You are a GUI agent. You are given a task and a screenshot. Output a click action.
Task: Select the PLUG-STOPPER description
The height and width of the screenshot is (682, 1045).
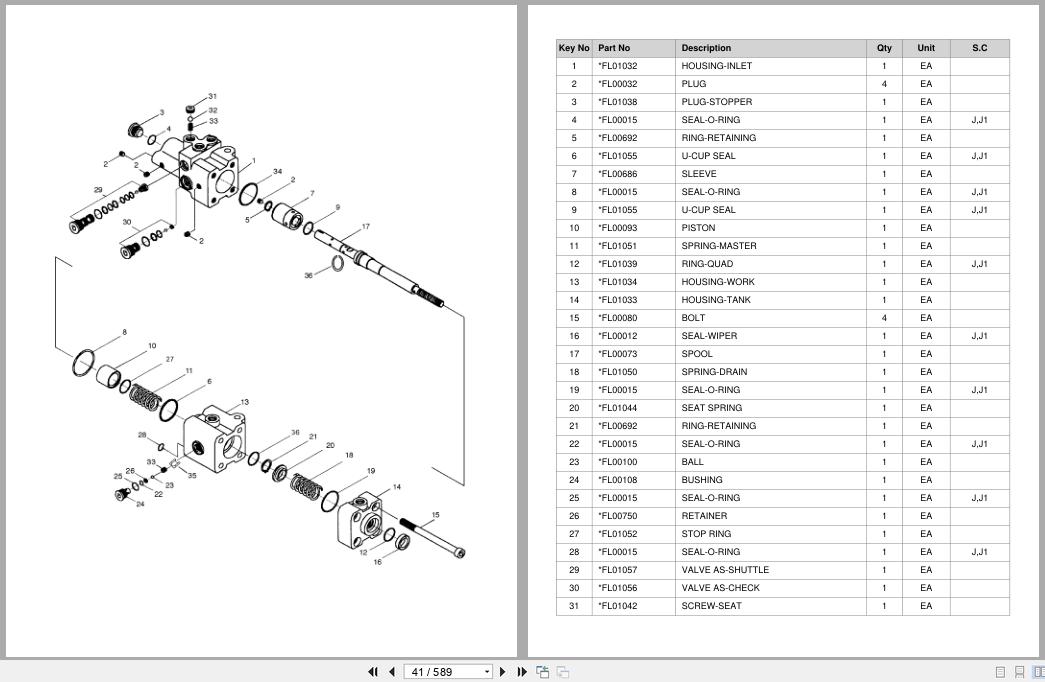point(716,102)
